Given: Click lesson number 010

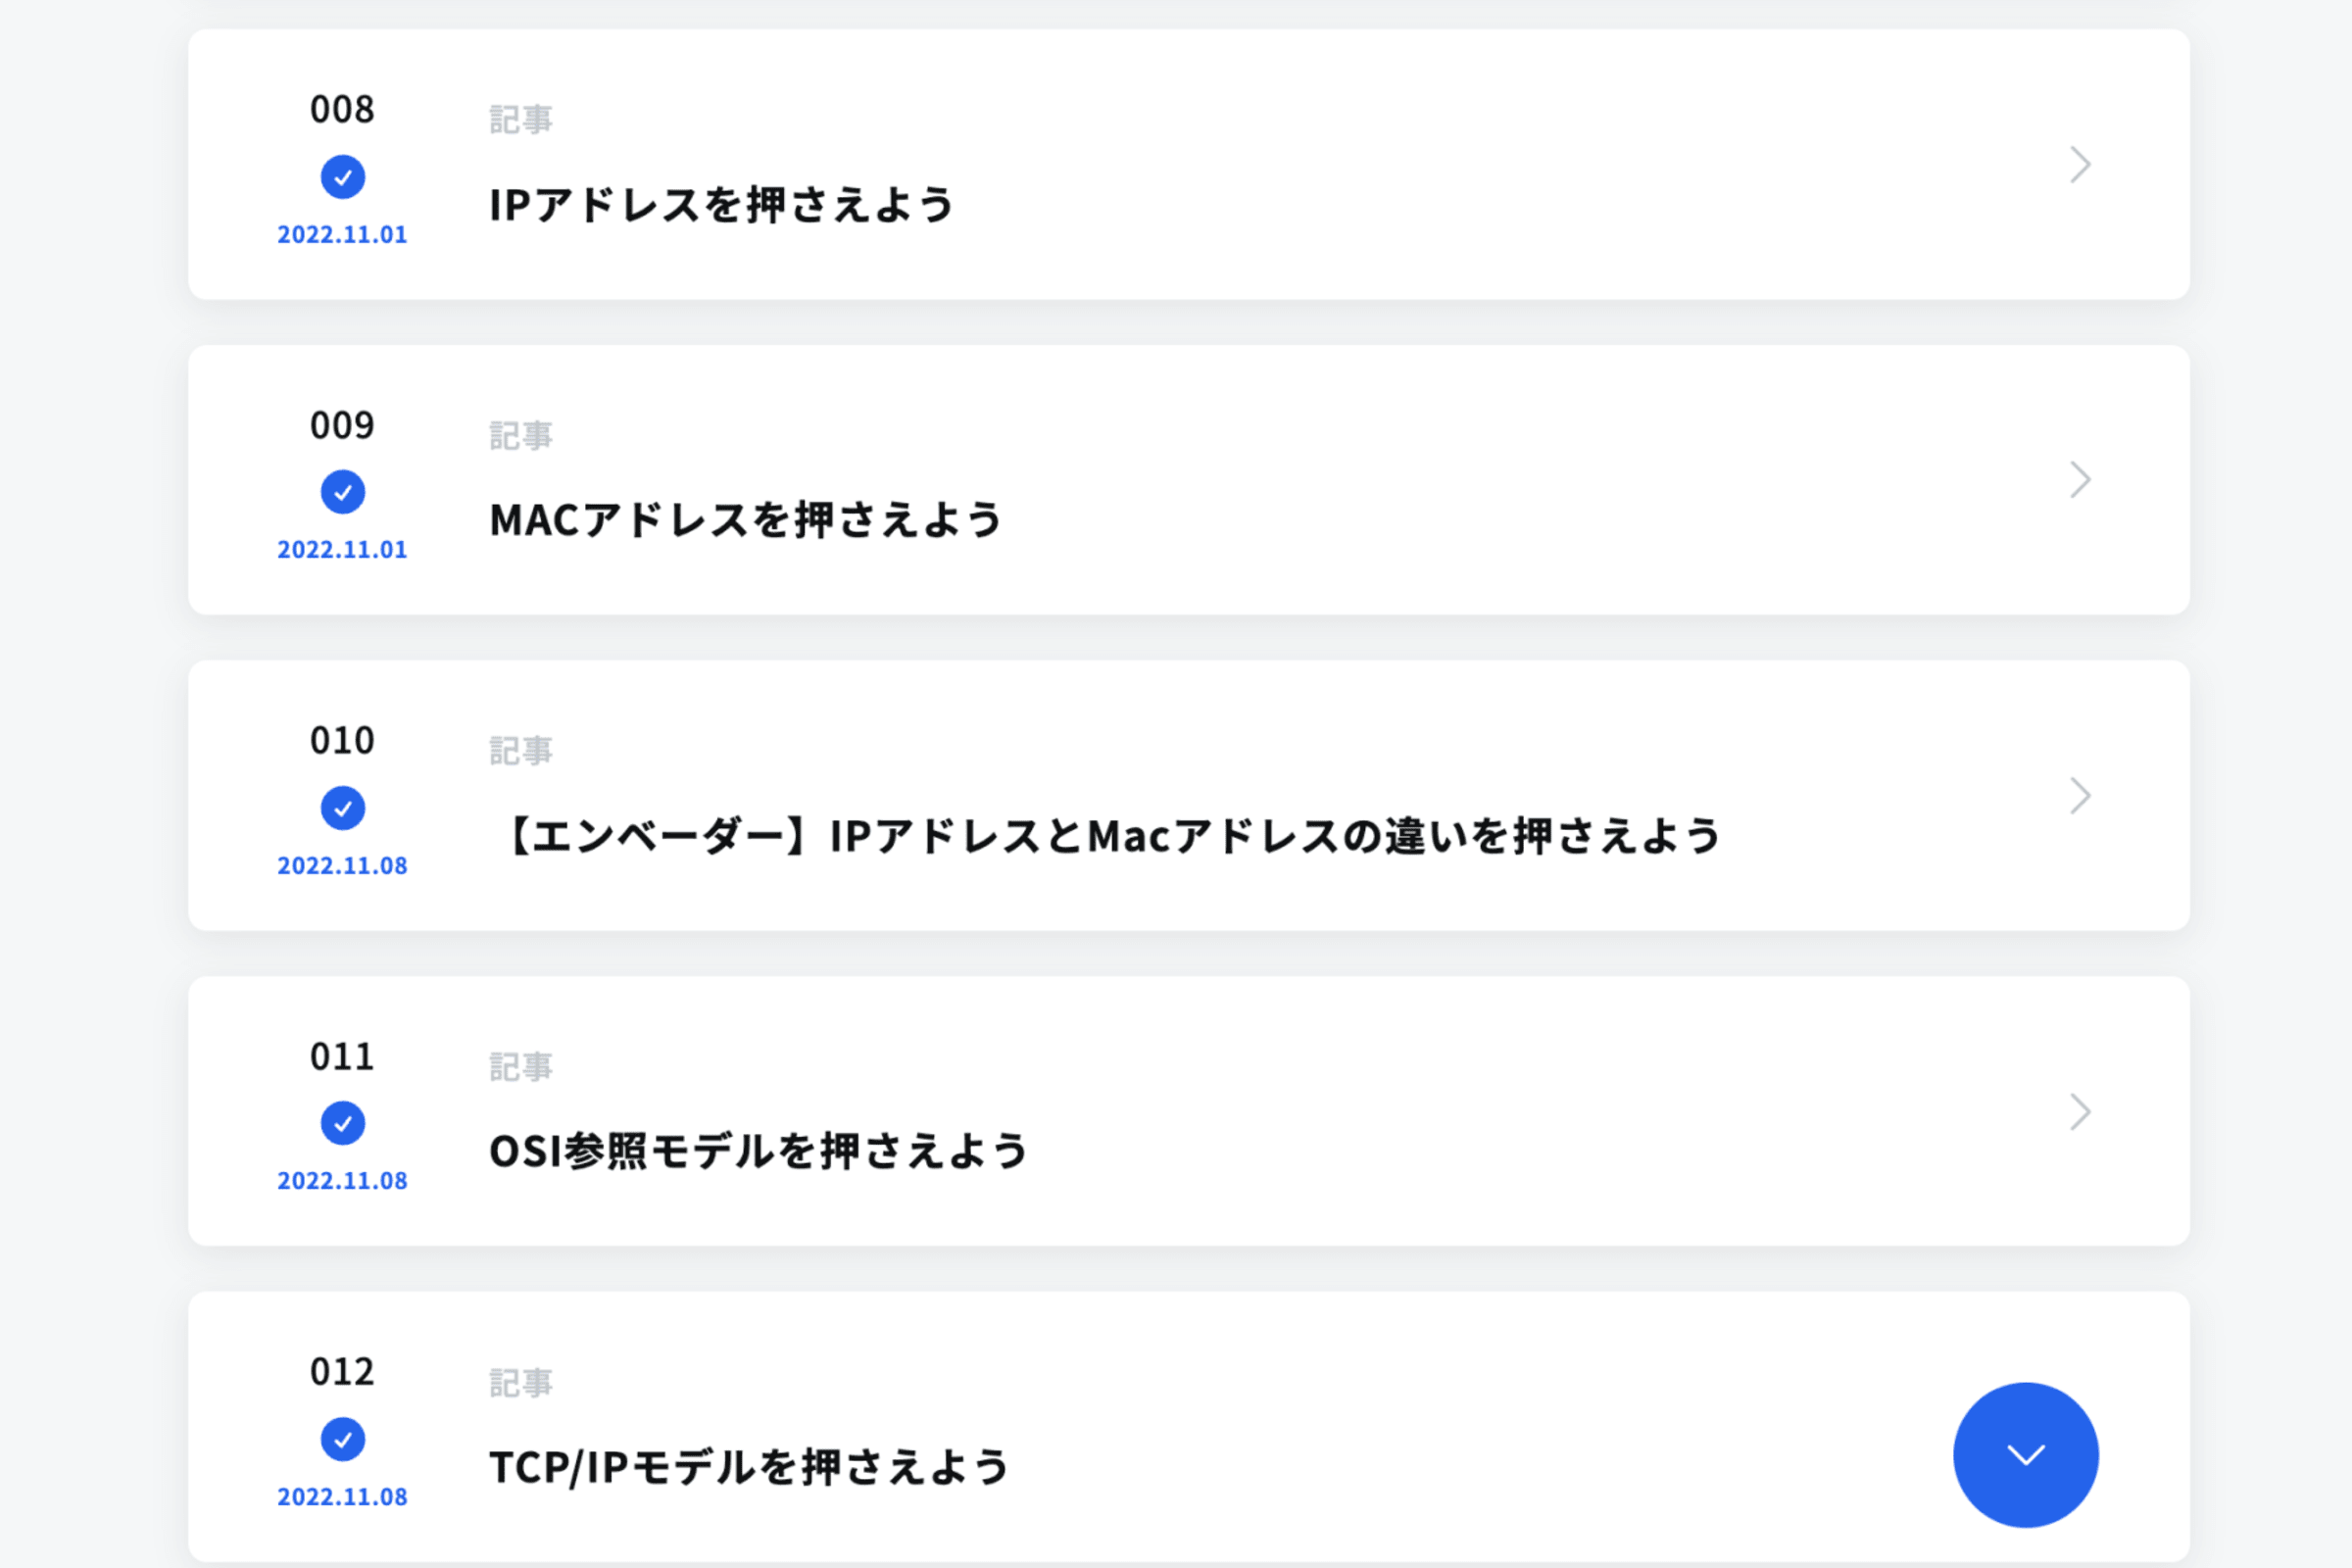Looking at the screenshot, I should coord(342,741).
